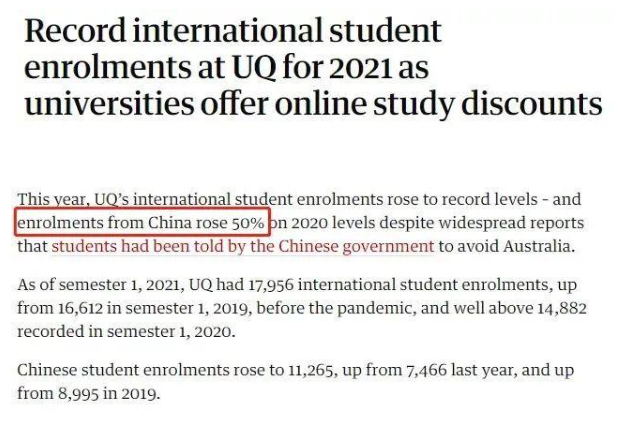Click the number 14,882 in the article
Viewport: 618px width, 427px height.
click(562, 308)
